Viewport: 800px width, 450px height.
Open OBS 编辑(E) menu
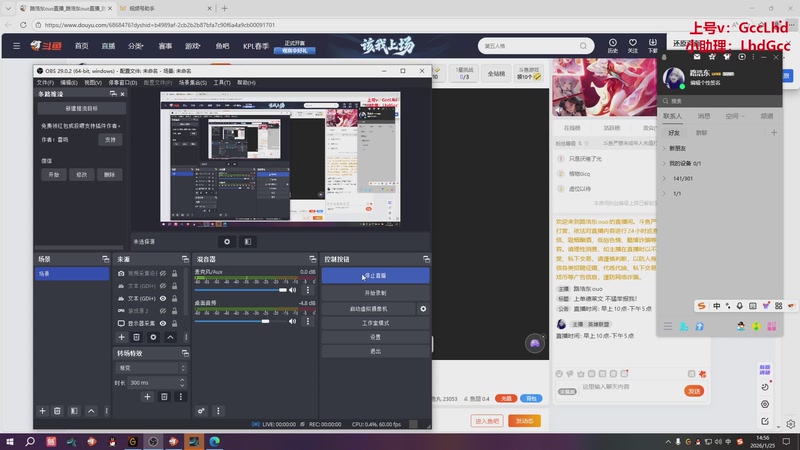pos(69,83)
